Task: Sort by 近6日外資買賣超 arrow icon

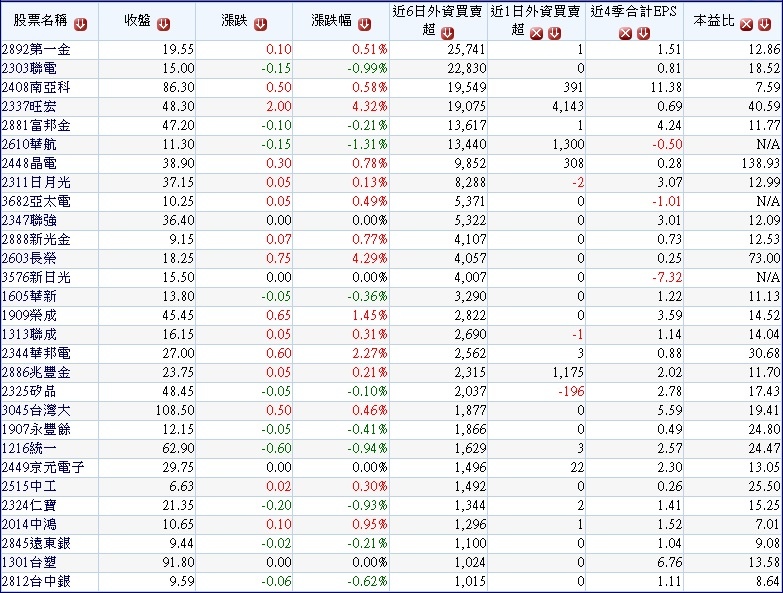Action: pos(447,33)
